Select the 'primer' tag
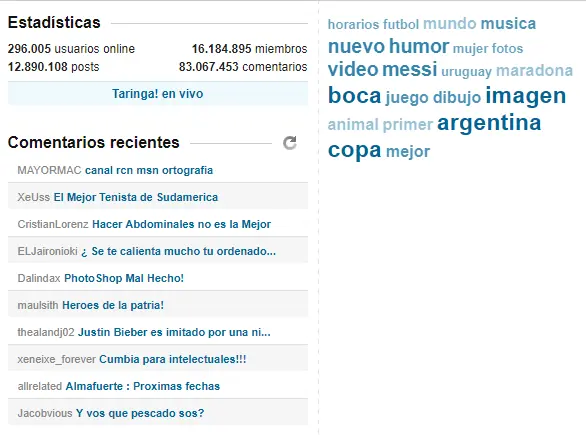Screen dimensions: 586x435 click(x=408, y=125)
